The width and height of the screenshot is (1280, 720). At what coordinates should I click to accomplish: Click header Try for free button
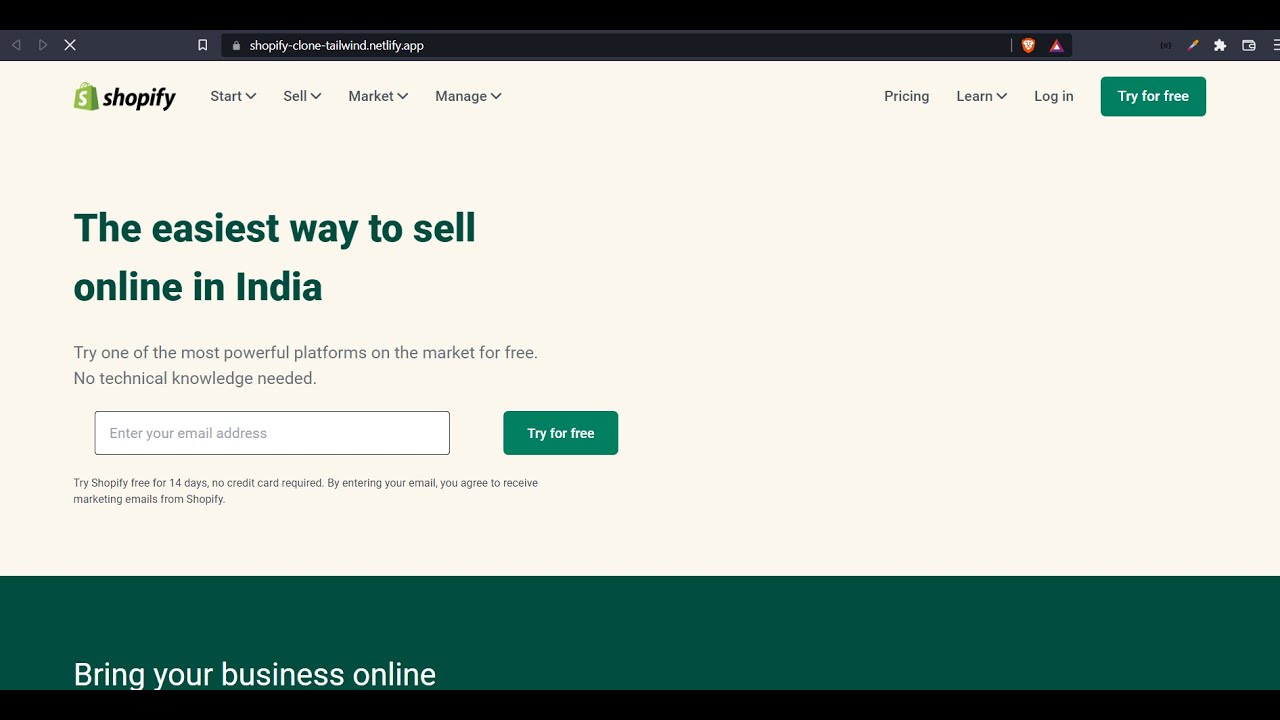click(1153, 96)
